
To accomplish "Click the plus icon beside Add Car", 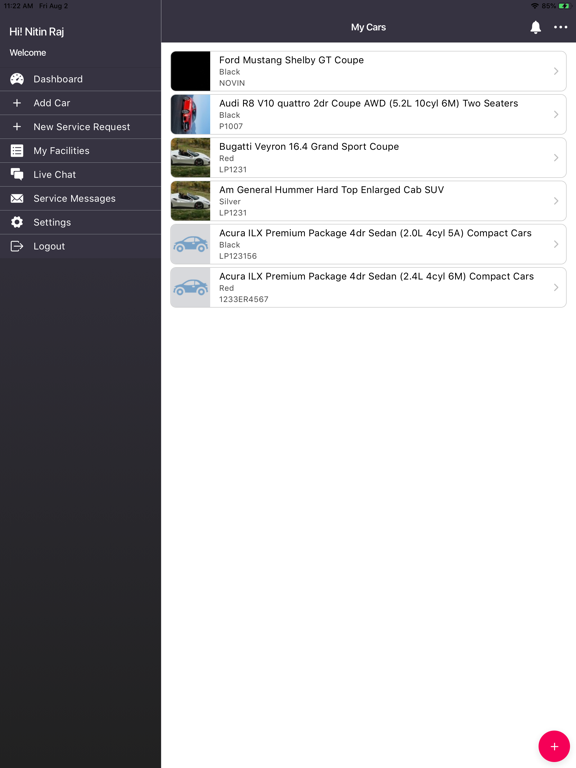I will coord(17,103).
